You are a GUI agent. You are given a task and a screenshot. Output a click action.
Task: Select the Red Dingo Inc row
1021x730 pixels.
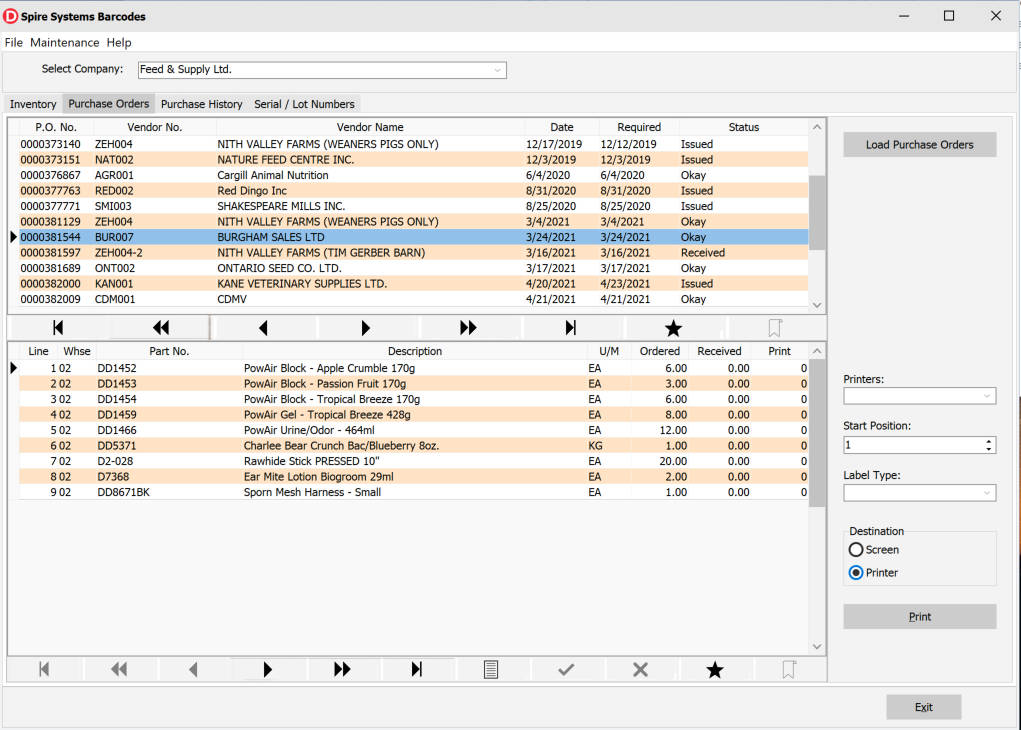point(413,191)
